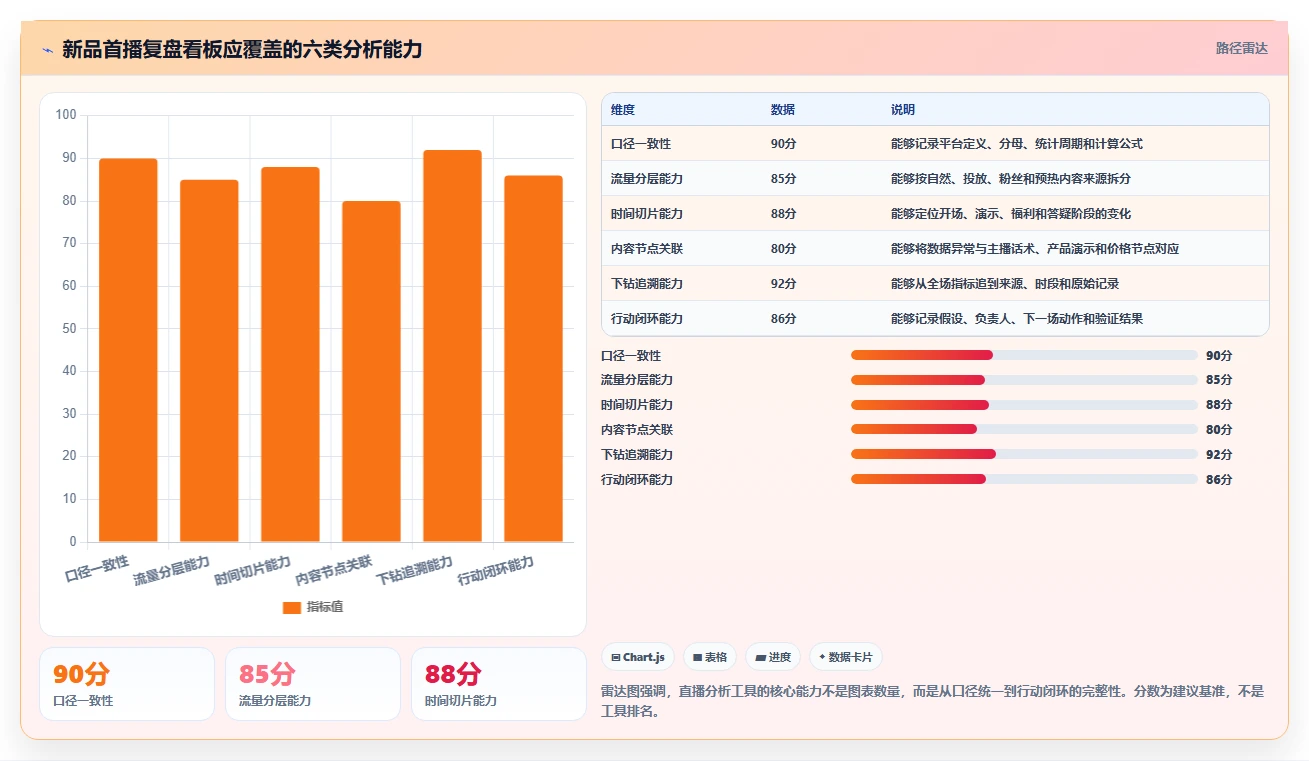The image size is (1309, 761).
Task: Click the 92分 progress value label
Action: tap(1219, 454)
